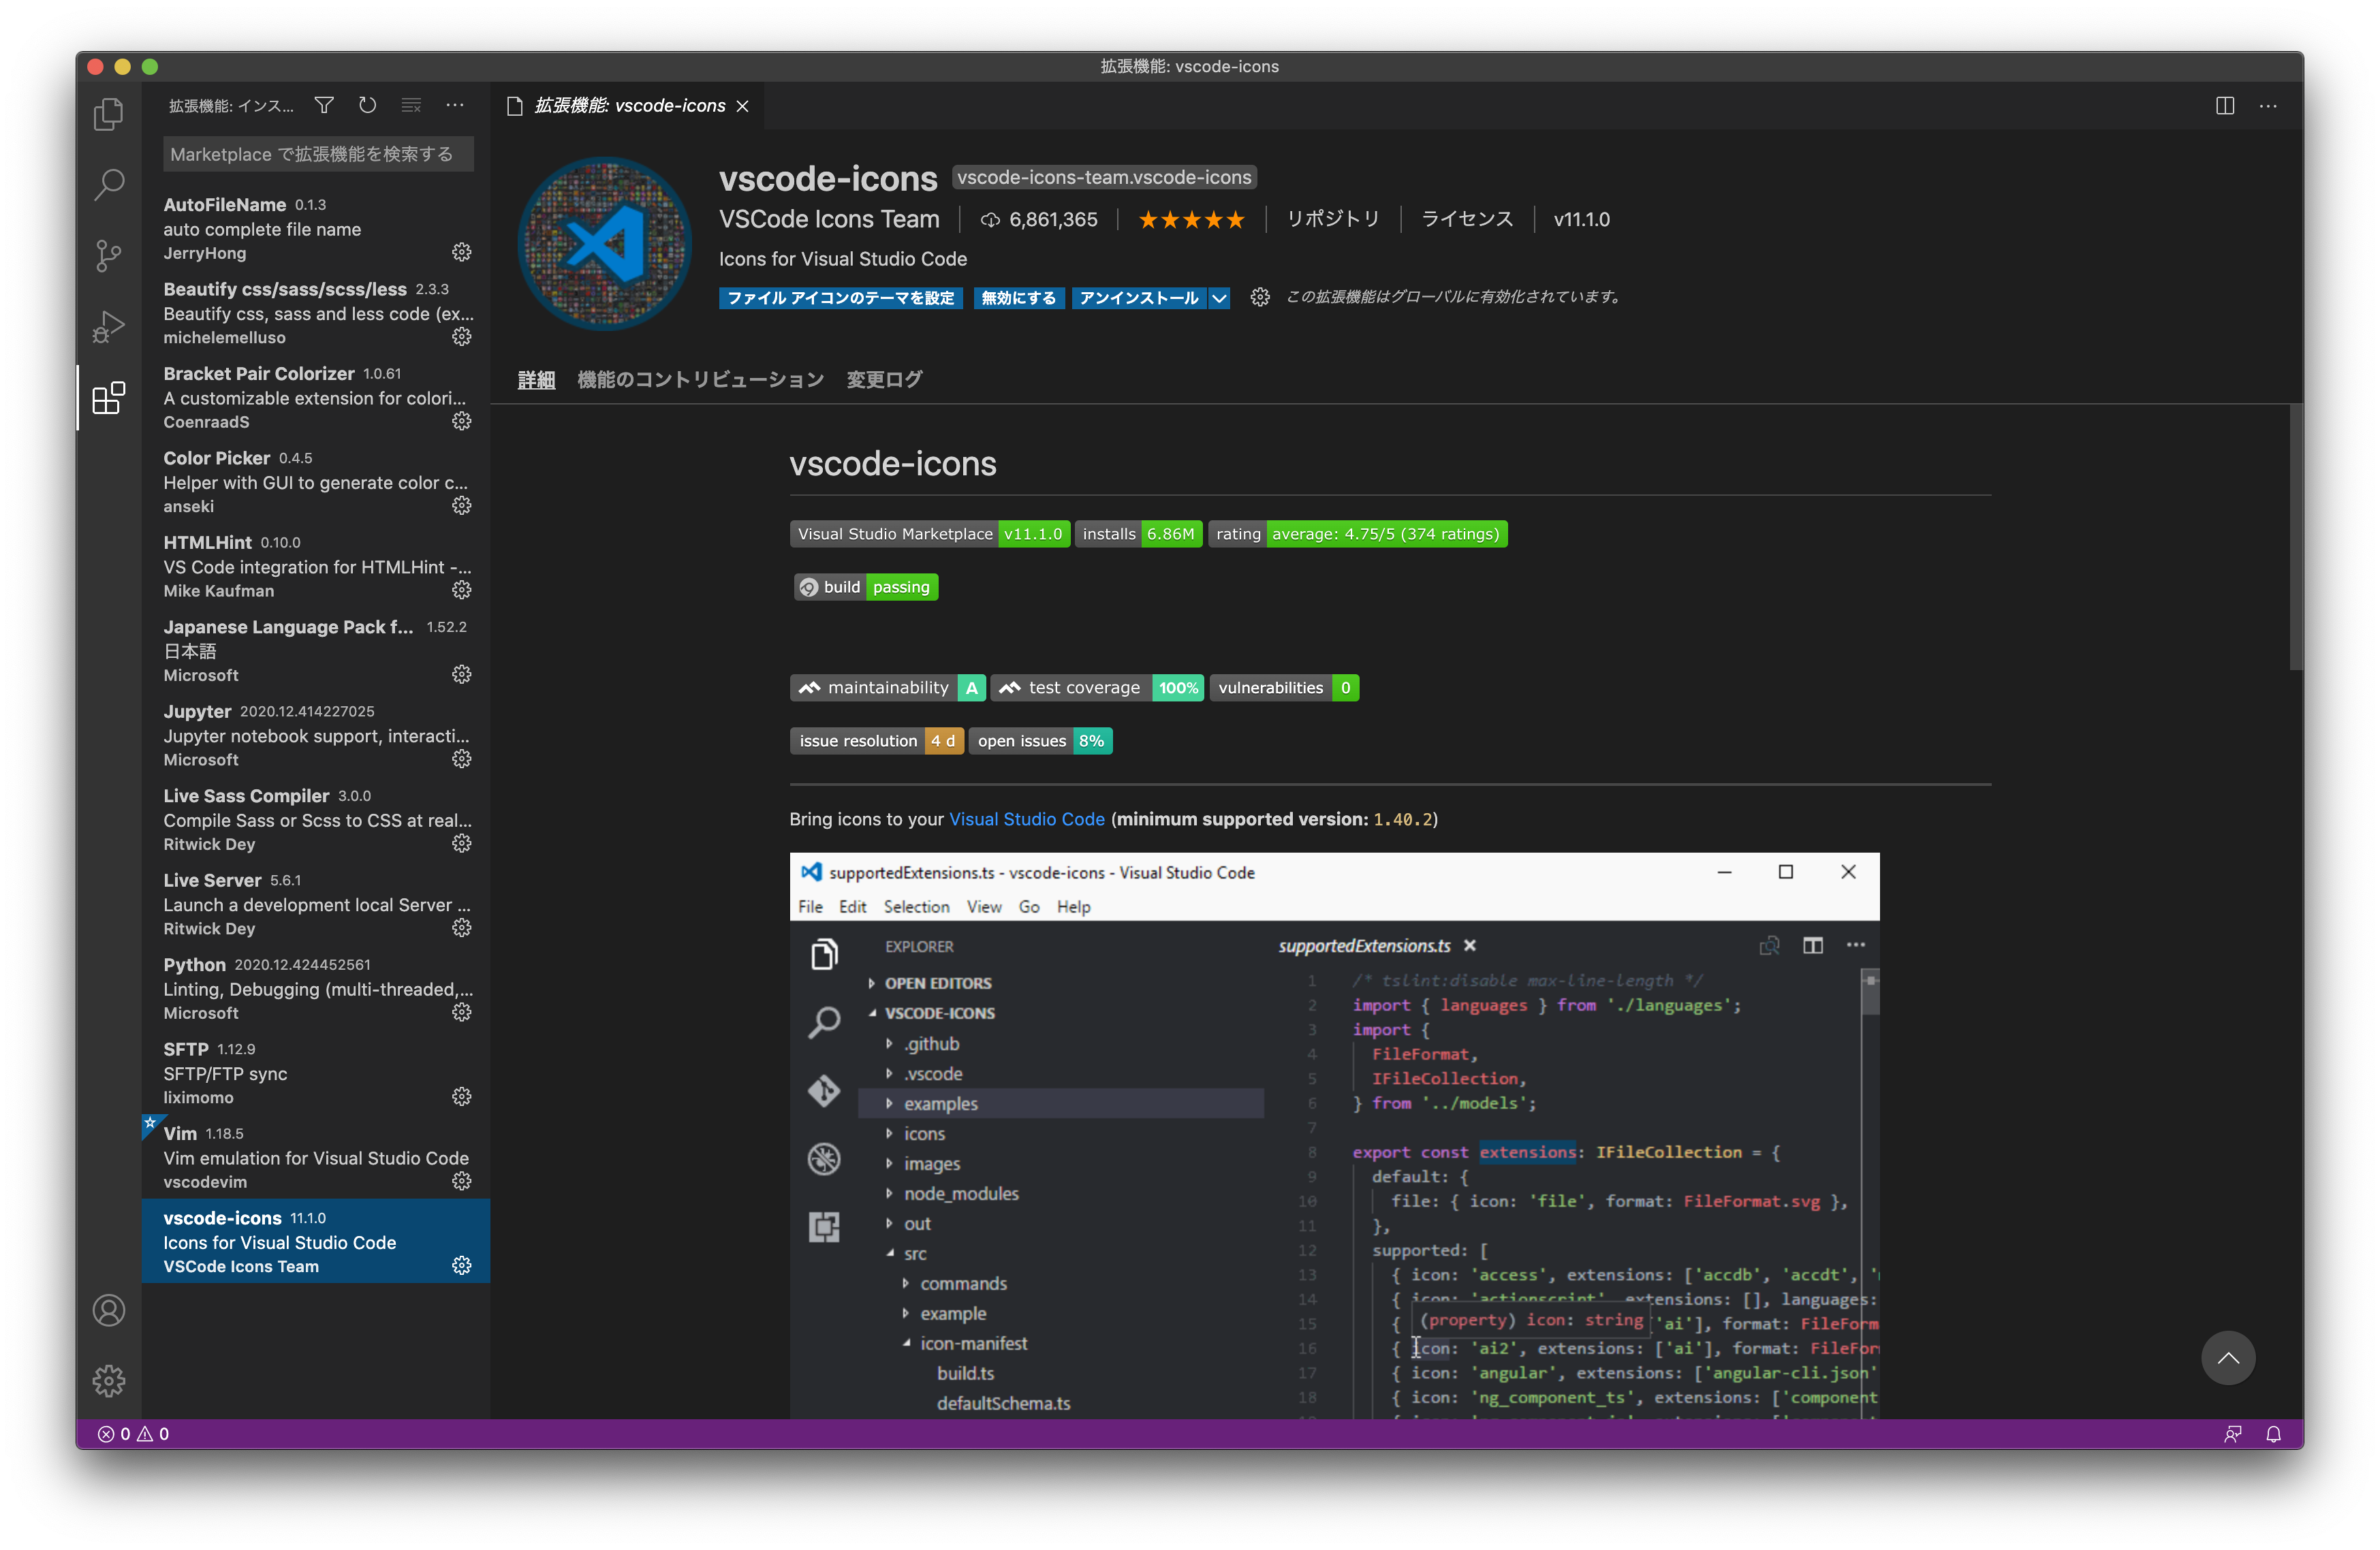This screenshot has height=1550, width=2380.
Task: Clear extensions search results icon
Action: (x=411, y=105)
